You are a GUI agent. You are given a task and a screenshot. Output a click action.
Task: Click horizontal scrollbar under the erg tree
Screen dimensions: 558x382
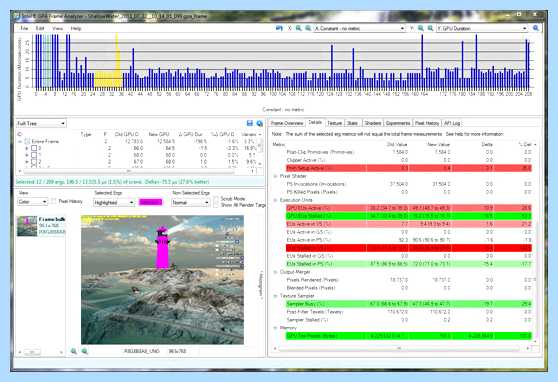(128, 171)
